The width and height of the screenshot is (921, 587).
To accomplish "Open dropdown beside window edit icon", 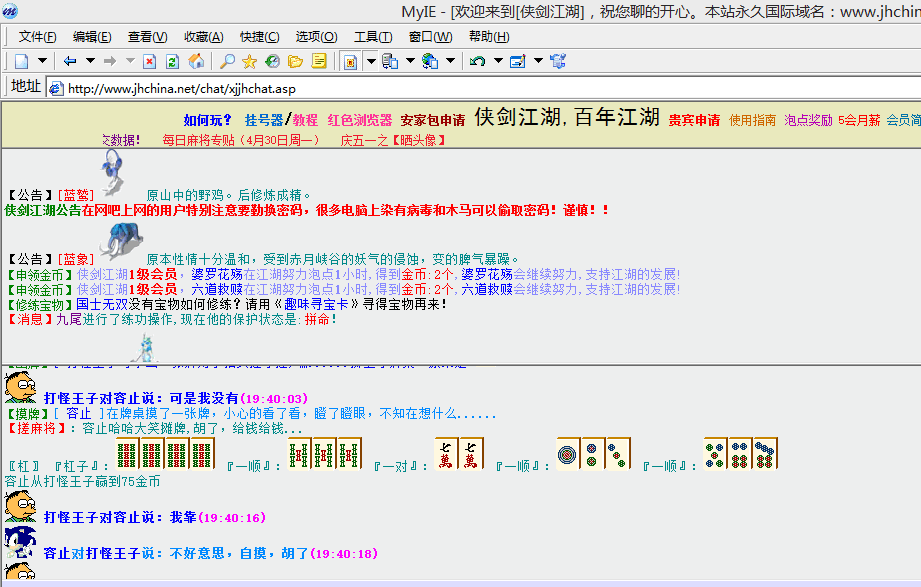I will 539,61.
